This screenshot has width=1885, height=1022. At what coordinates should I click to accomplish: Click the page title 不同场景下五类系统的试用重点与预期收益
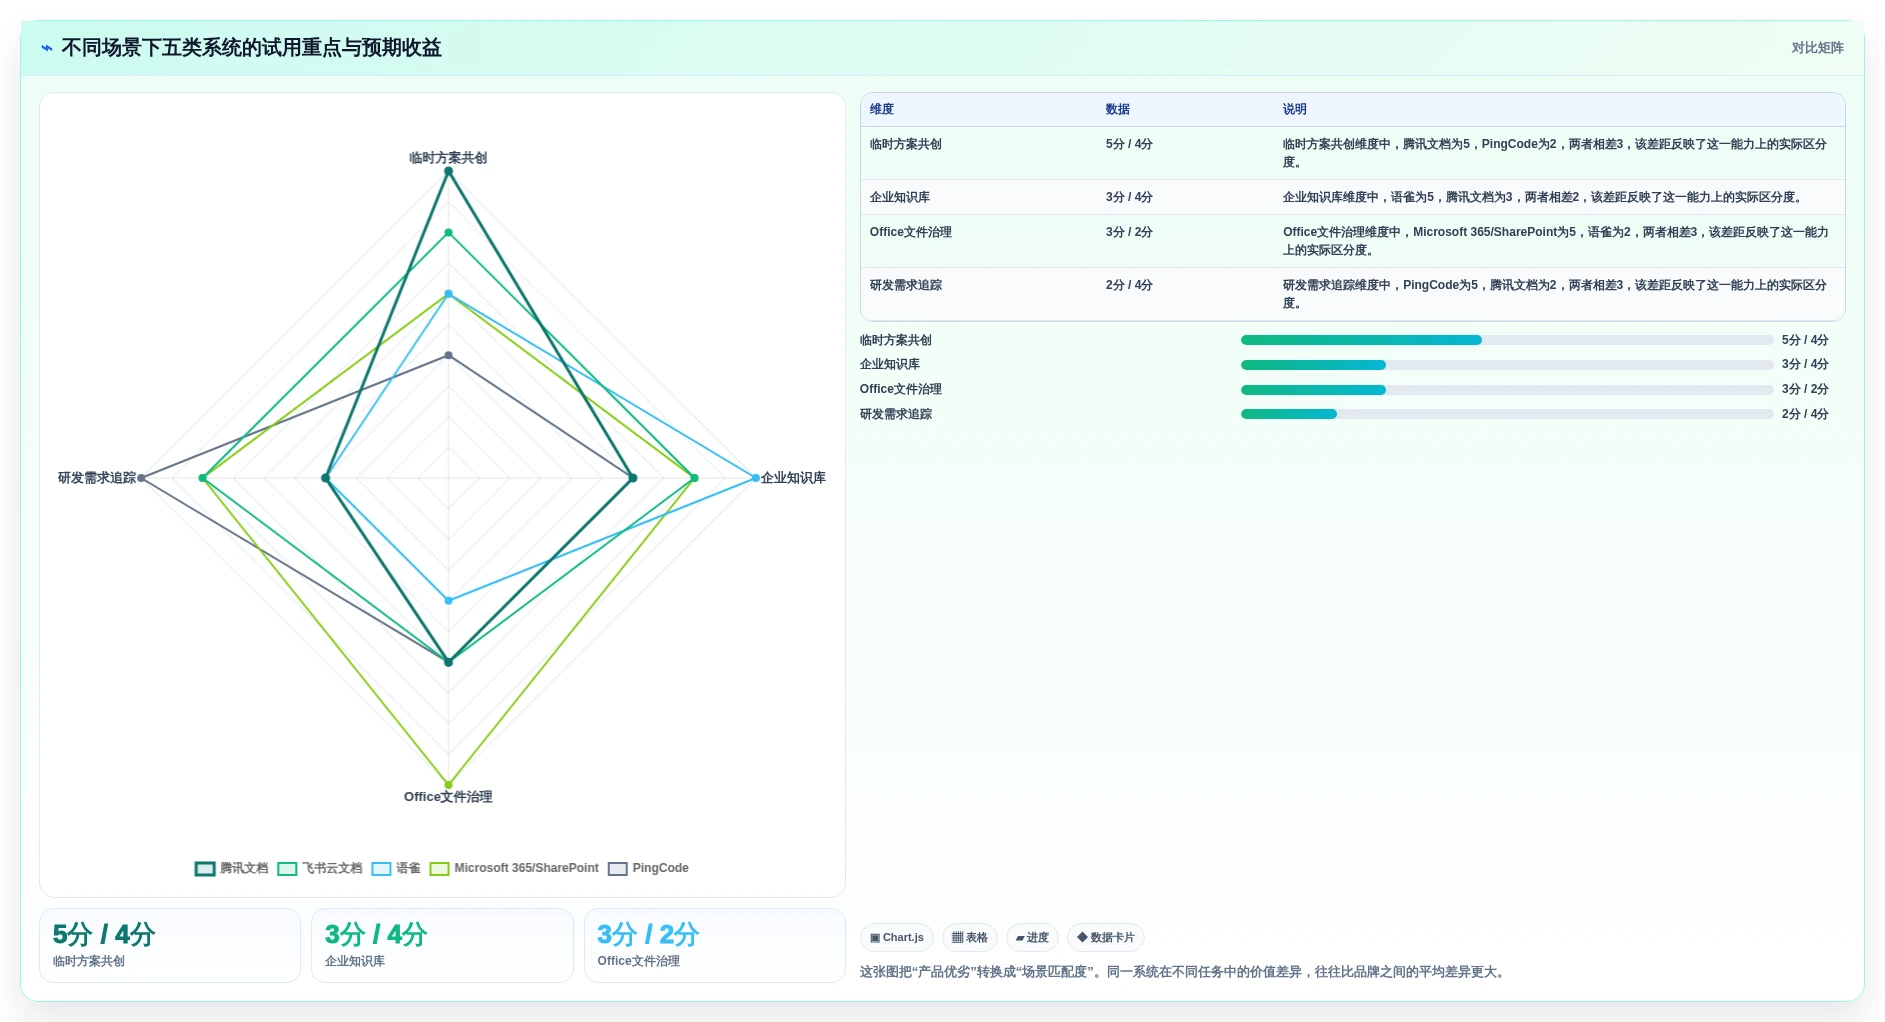[251, 48]
